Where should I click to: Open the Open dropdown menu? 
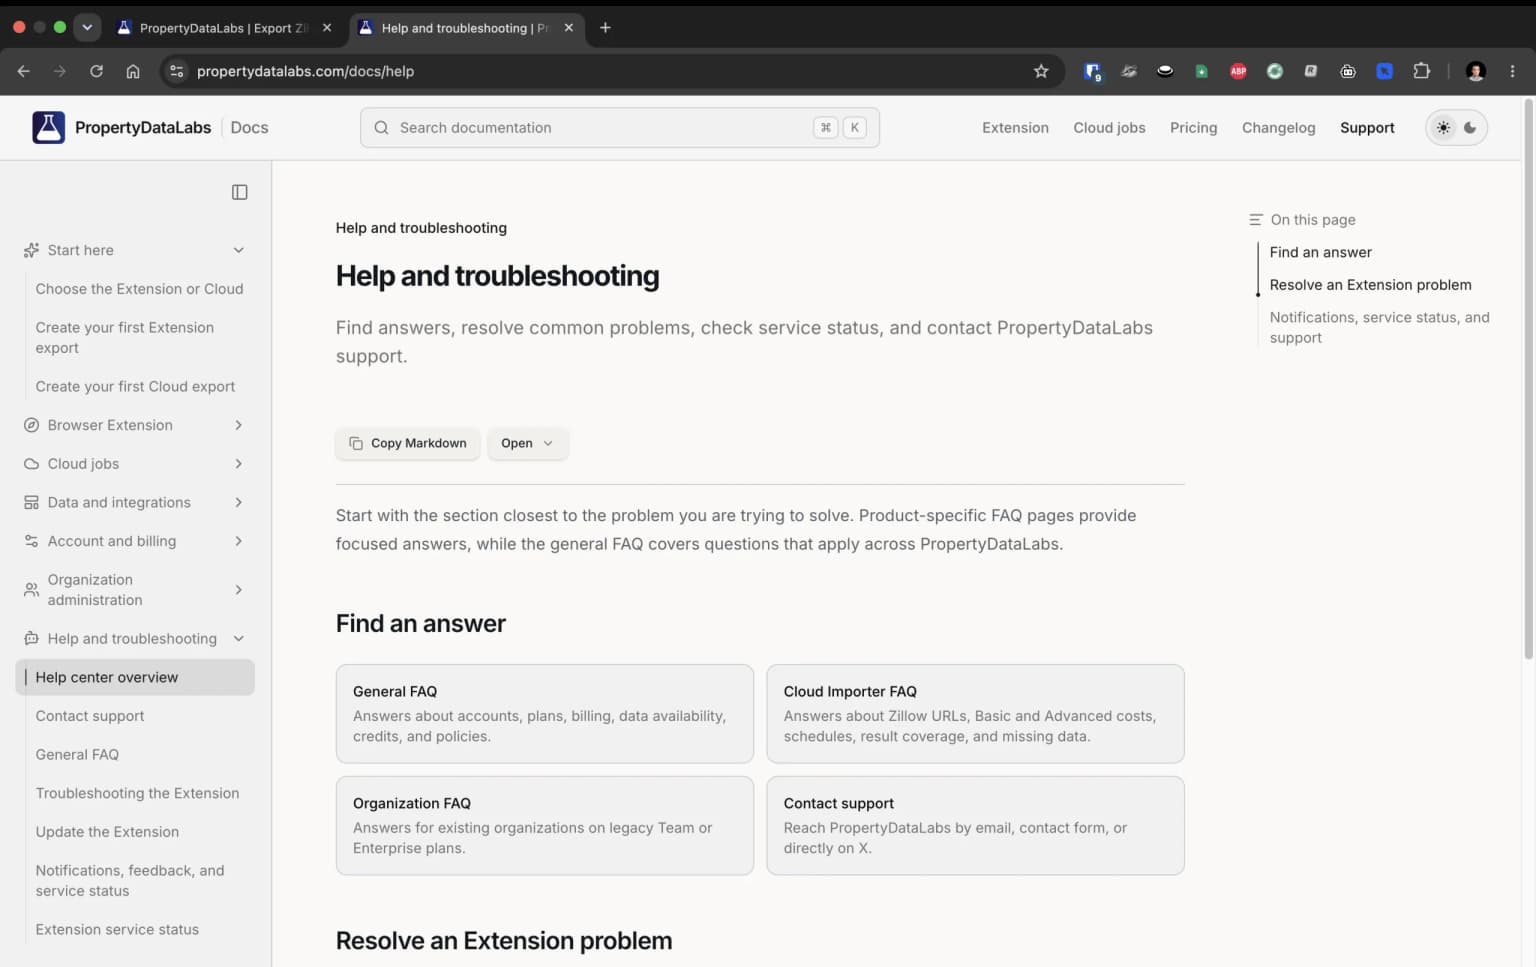(527, 443)
